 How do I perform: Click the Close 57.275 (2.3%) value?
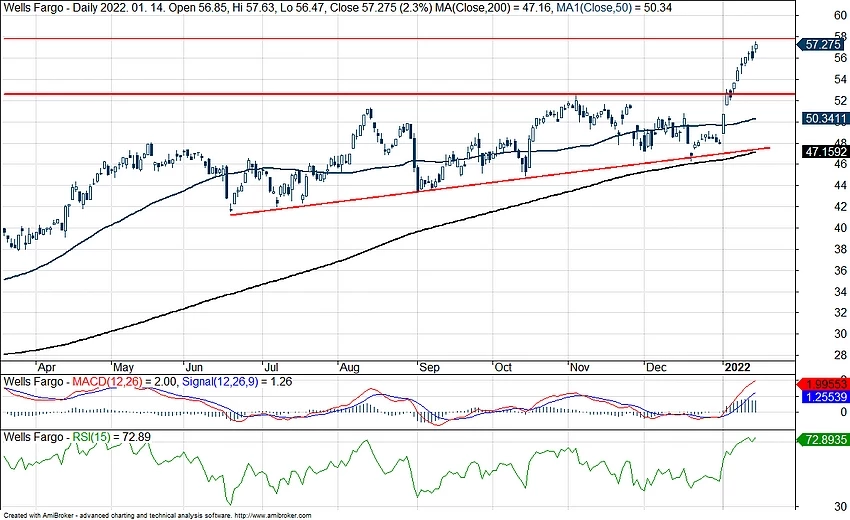click(x=382, y=8)
